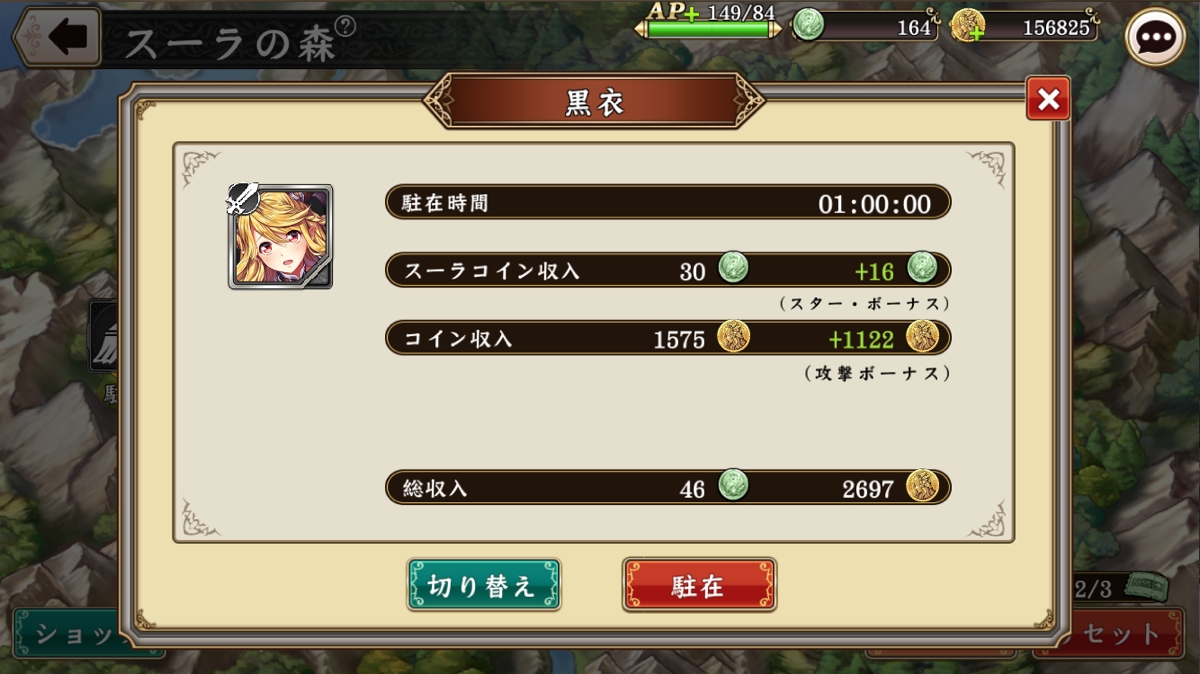The width and height of the screenshot is (1200, 674).
Task: Close the 黒衣 dialog with red X
Action: pos(1048,98)
